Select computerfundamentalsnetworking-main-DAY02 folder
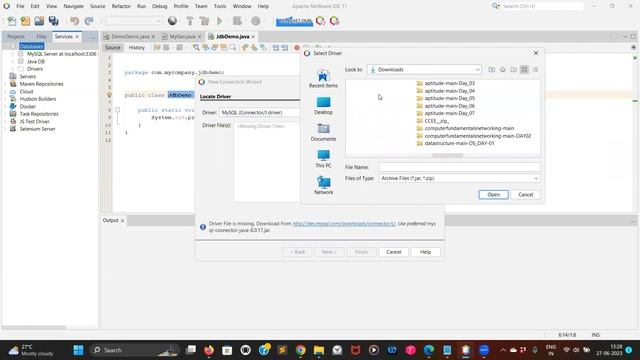The height and width of the screenshot is (360, 640). [473, 136]
